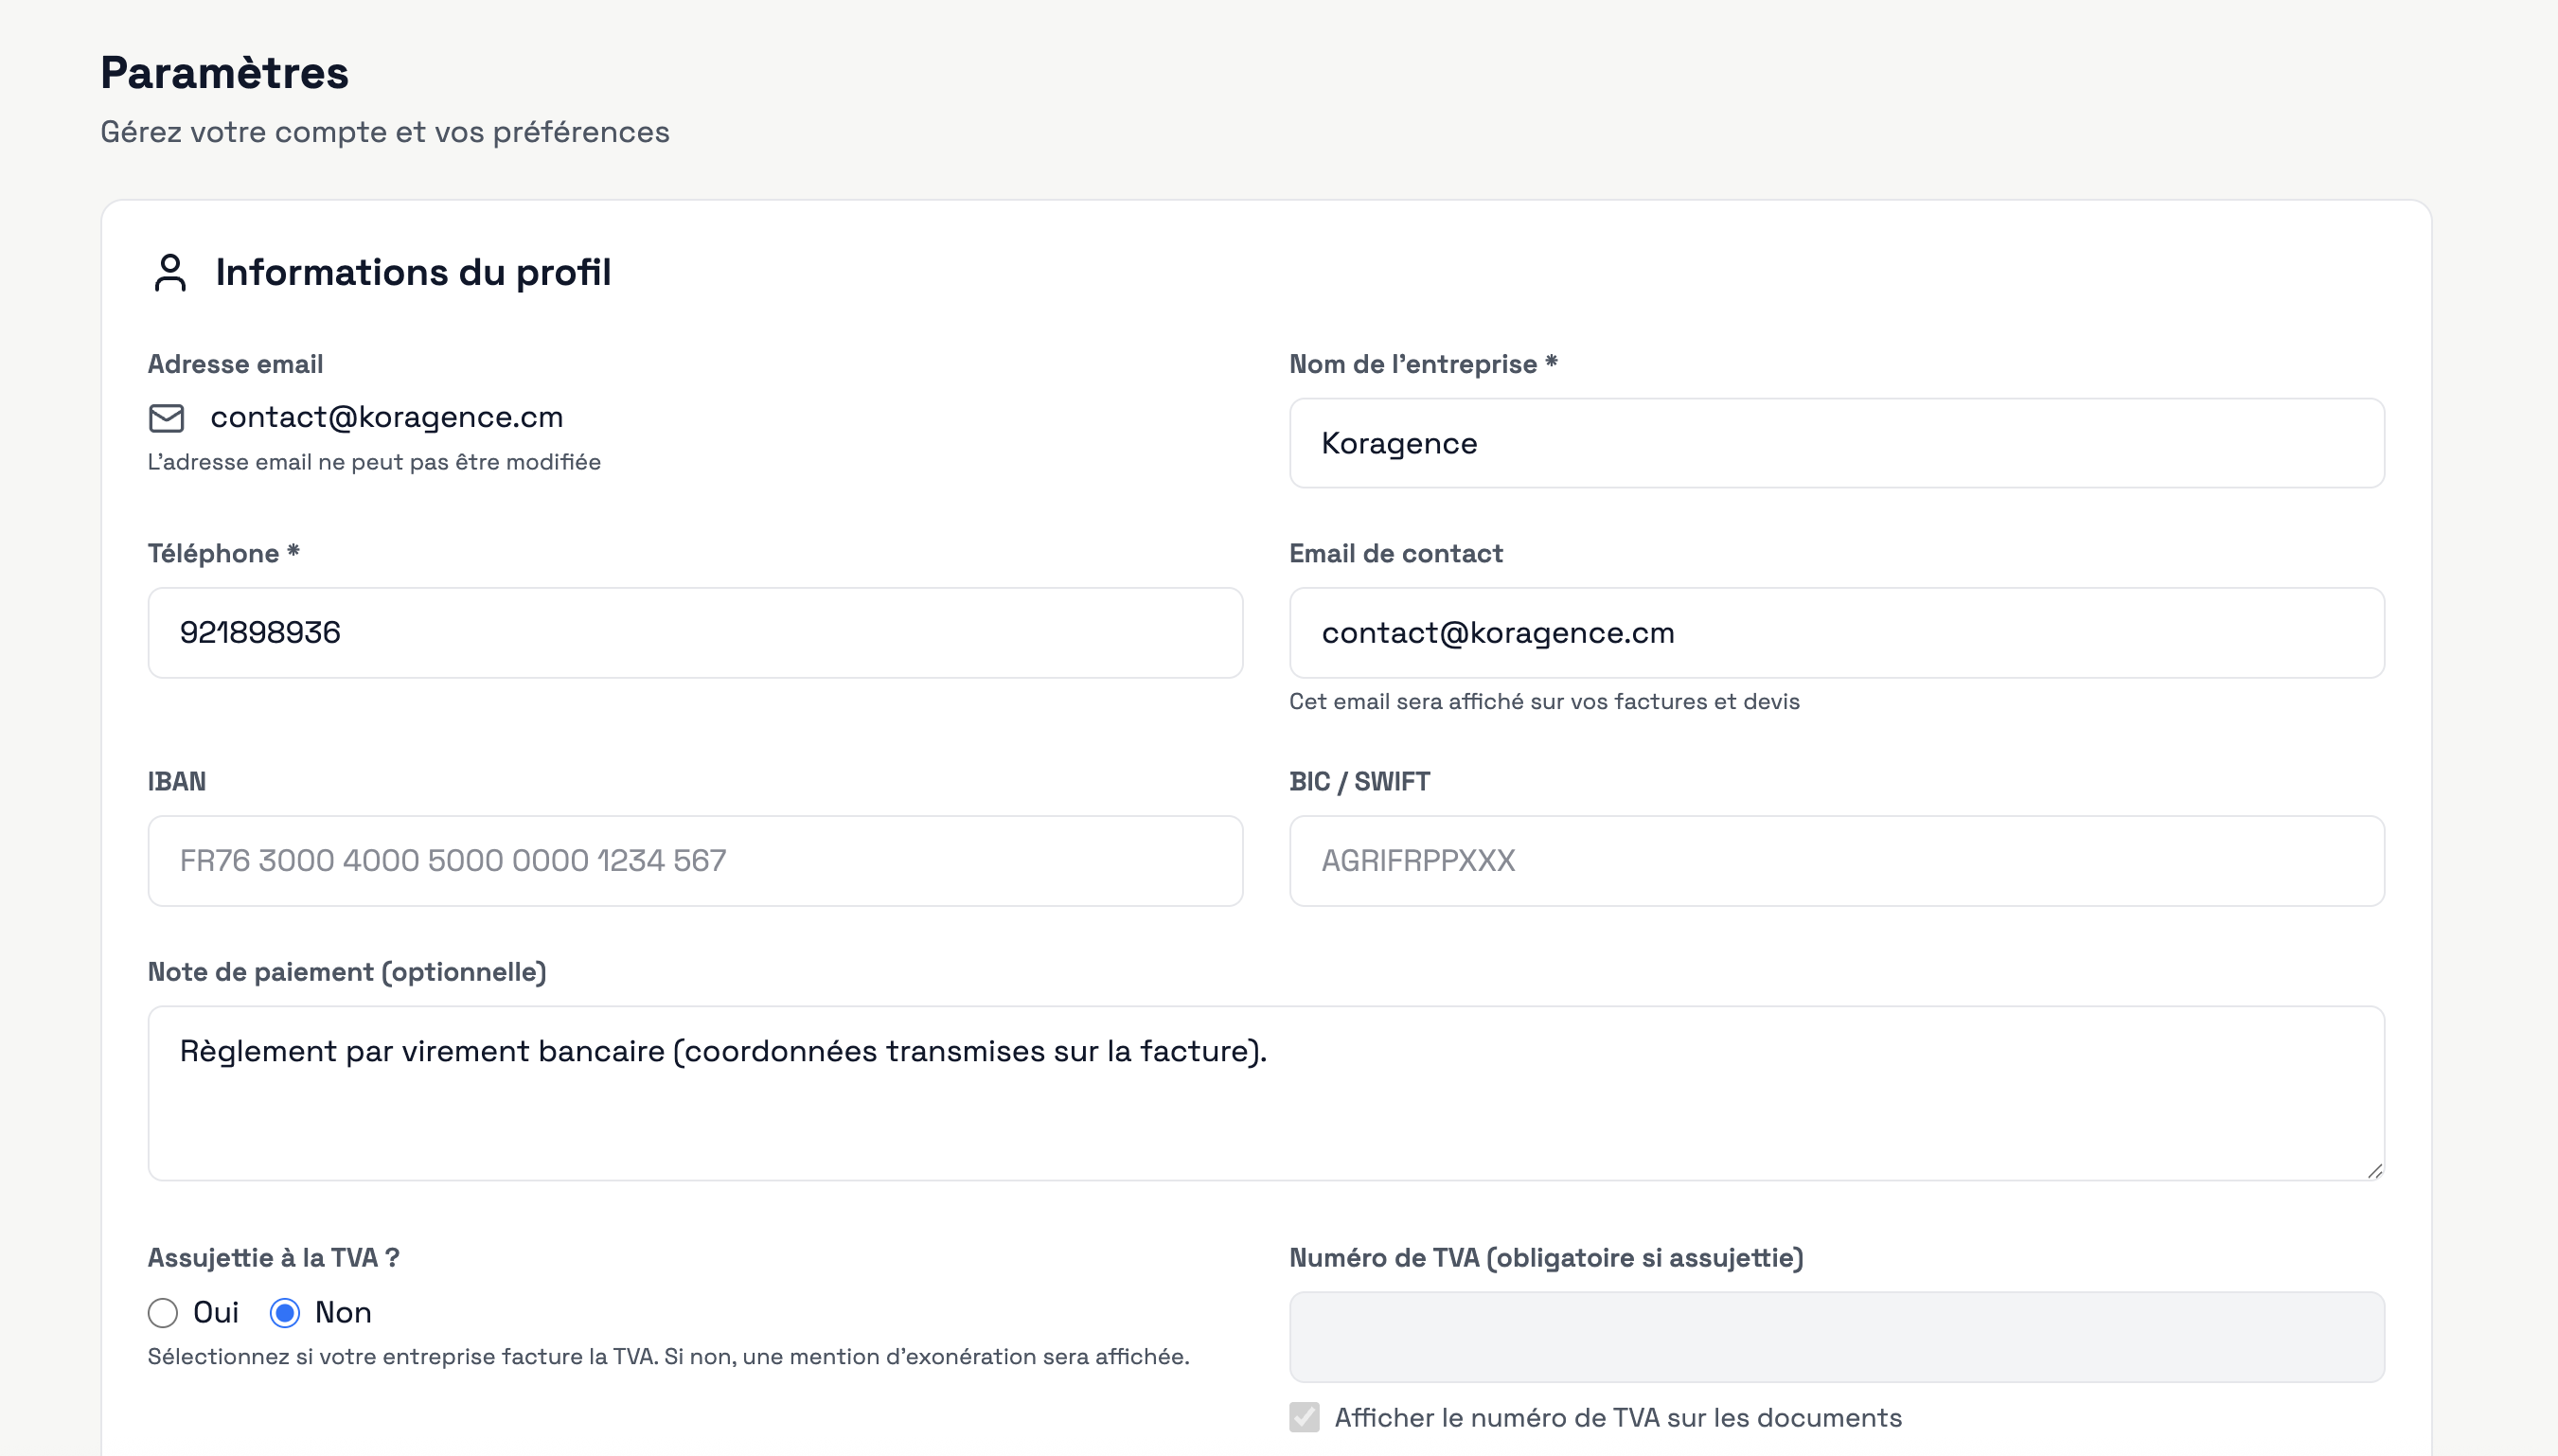This screenshot has width=2558, height=1456.
Task: Click the user profile icon beside Informations du profil
Action: pyautogui.click(x=170, y=272)
